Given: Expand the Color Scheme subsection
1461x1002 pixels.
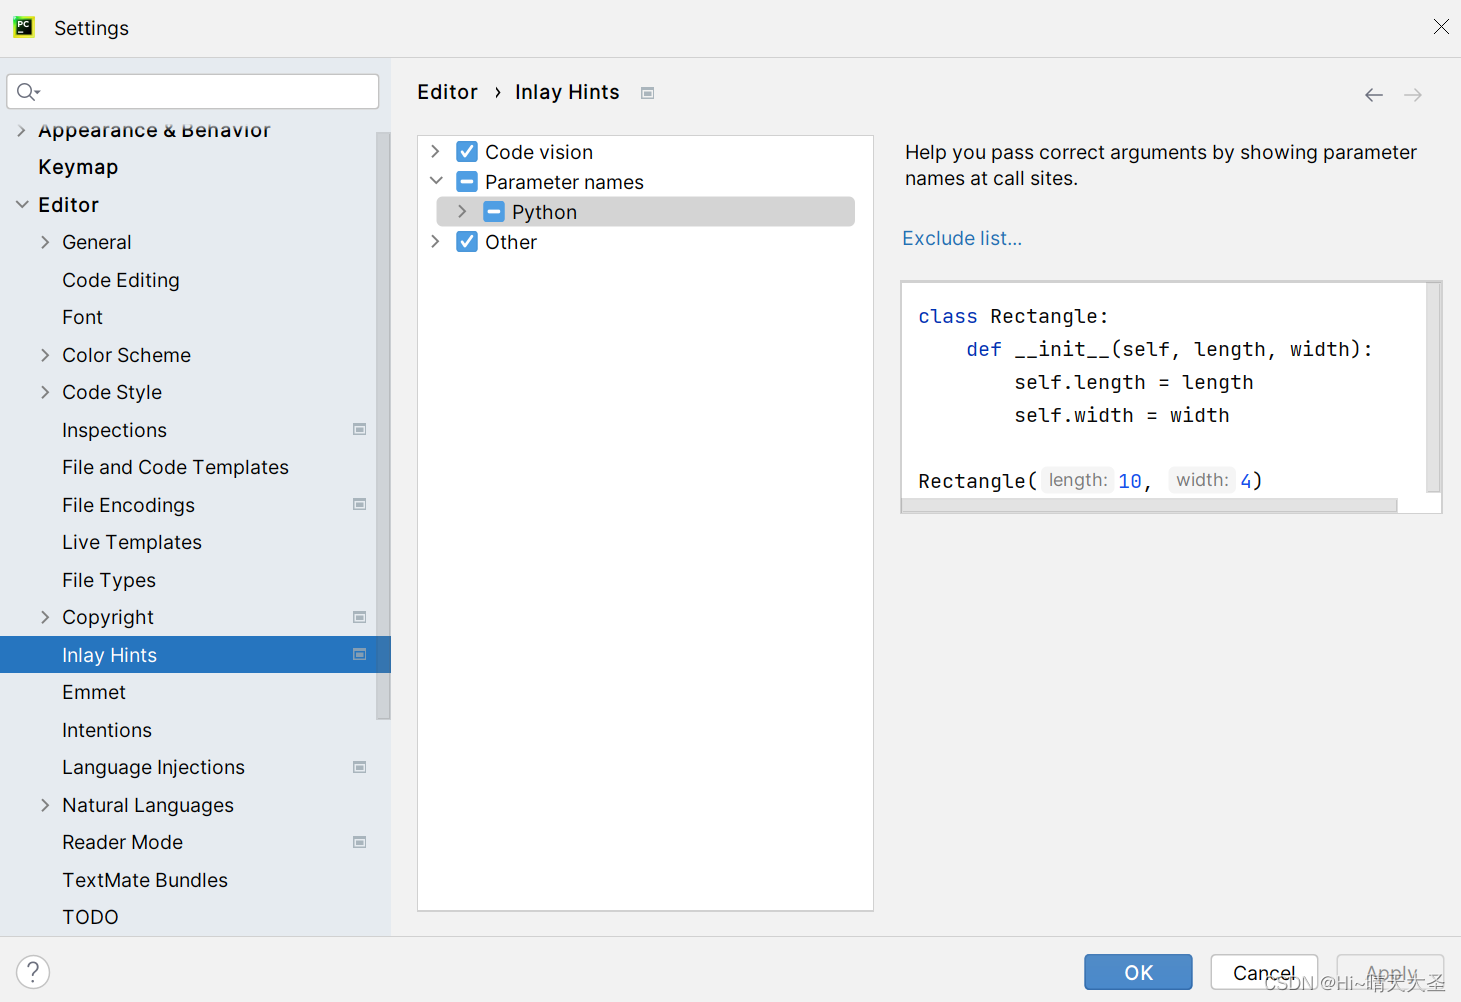Looking at the screenshot, I should (45, 355).
